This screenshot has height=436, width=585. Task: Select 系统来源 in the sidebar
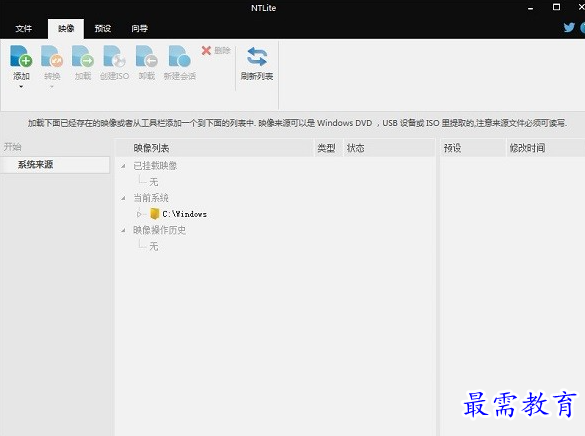(55, 164)
